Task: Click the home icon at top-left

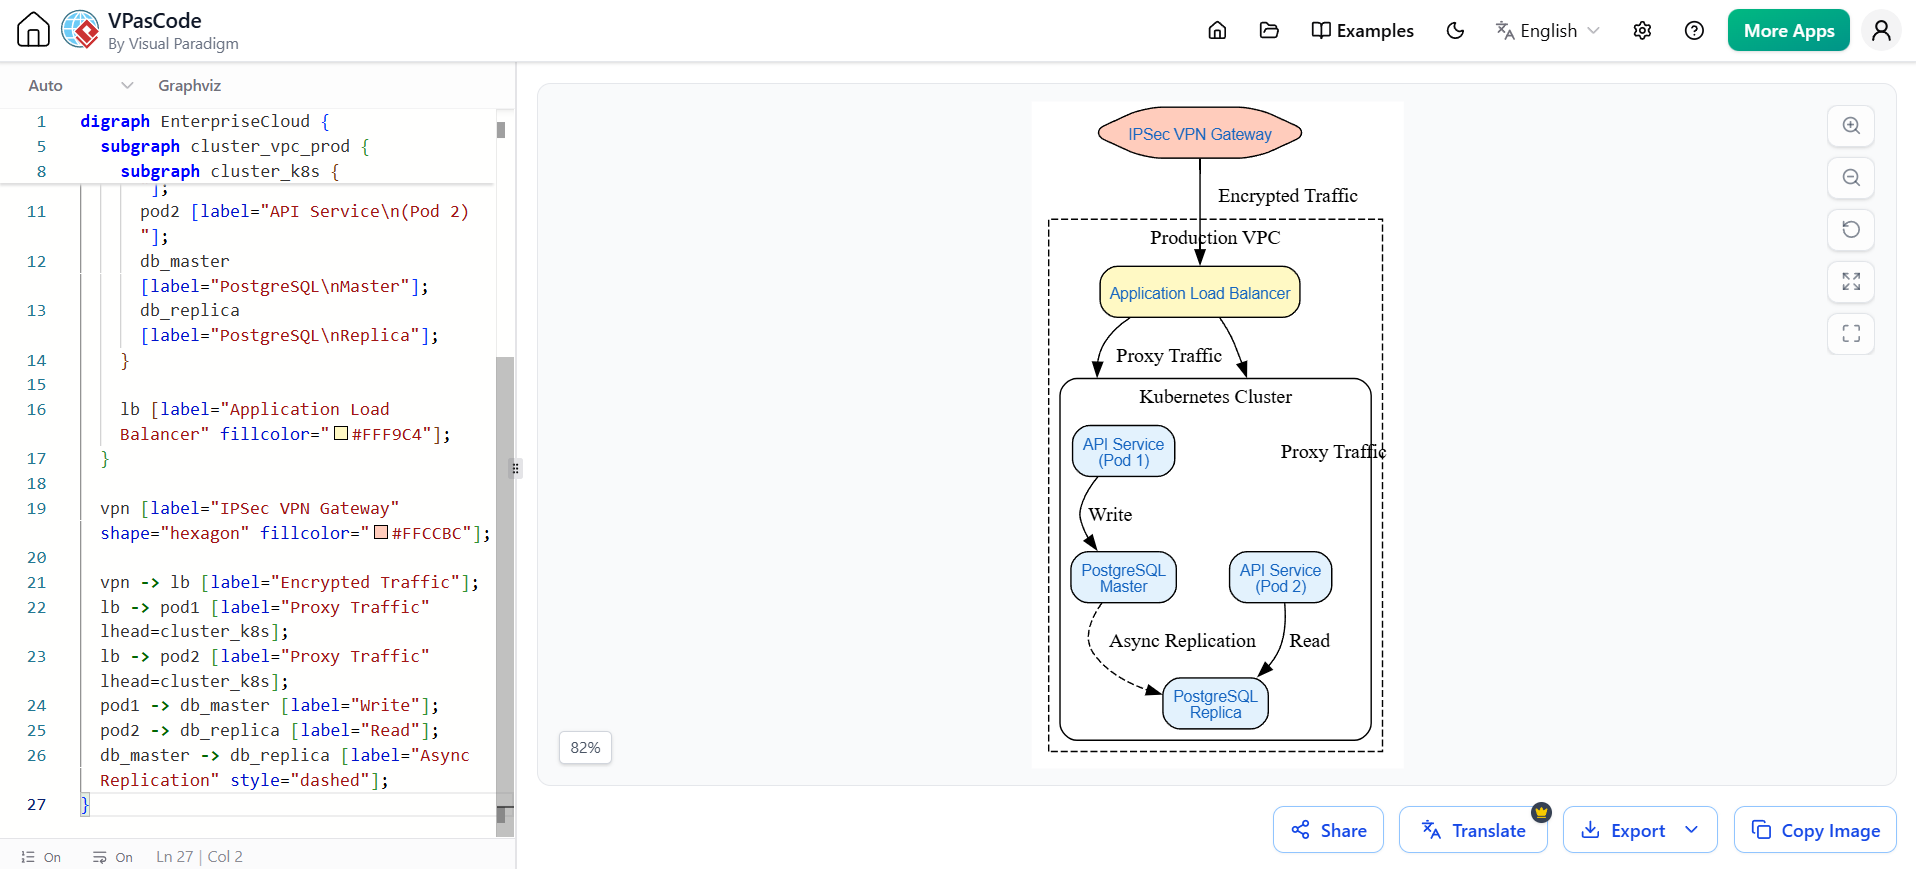Action: tap(33, 30)
